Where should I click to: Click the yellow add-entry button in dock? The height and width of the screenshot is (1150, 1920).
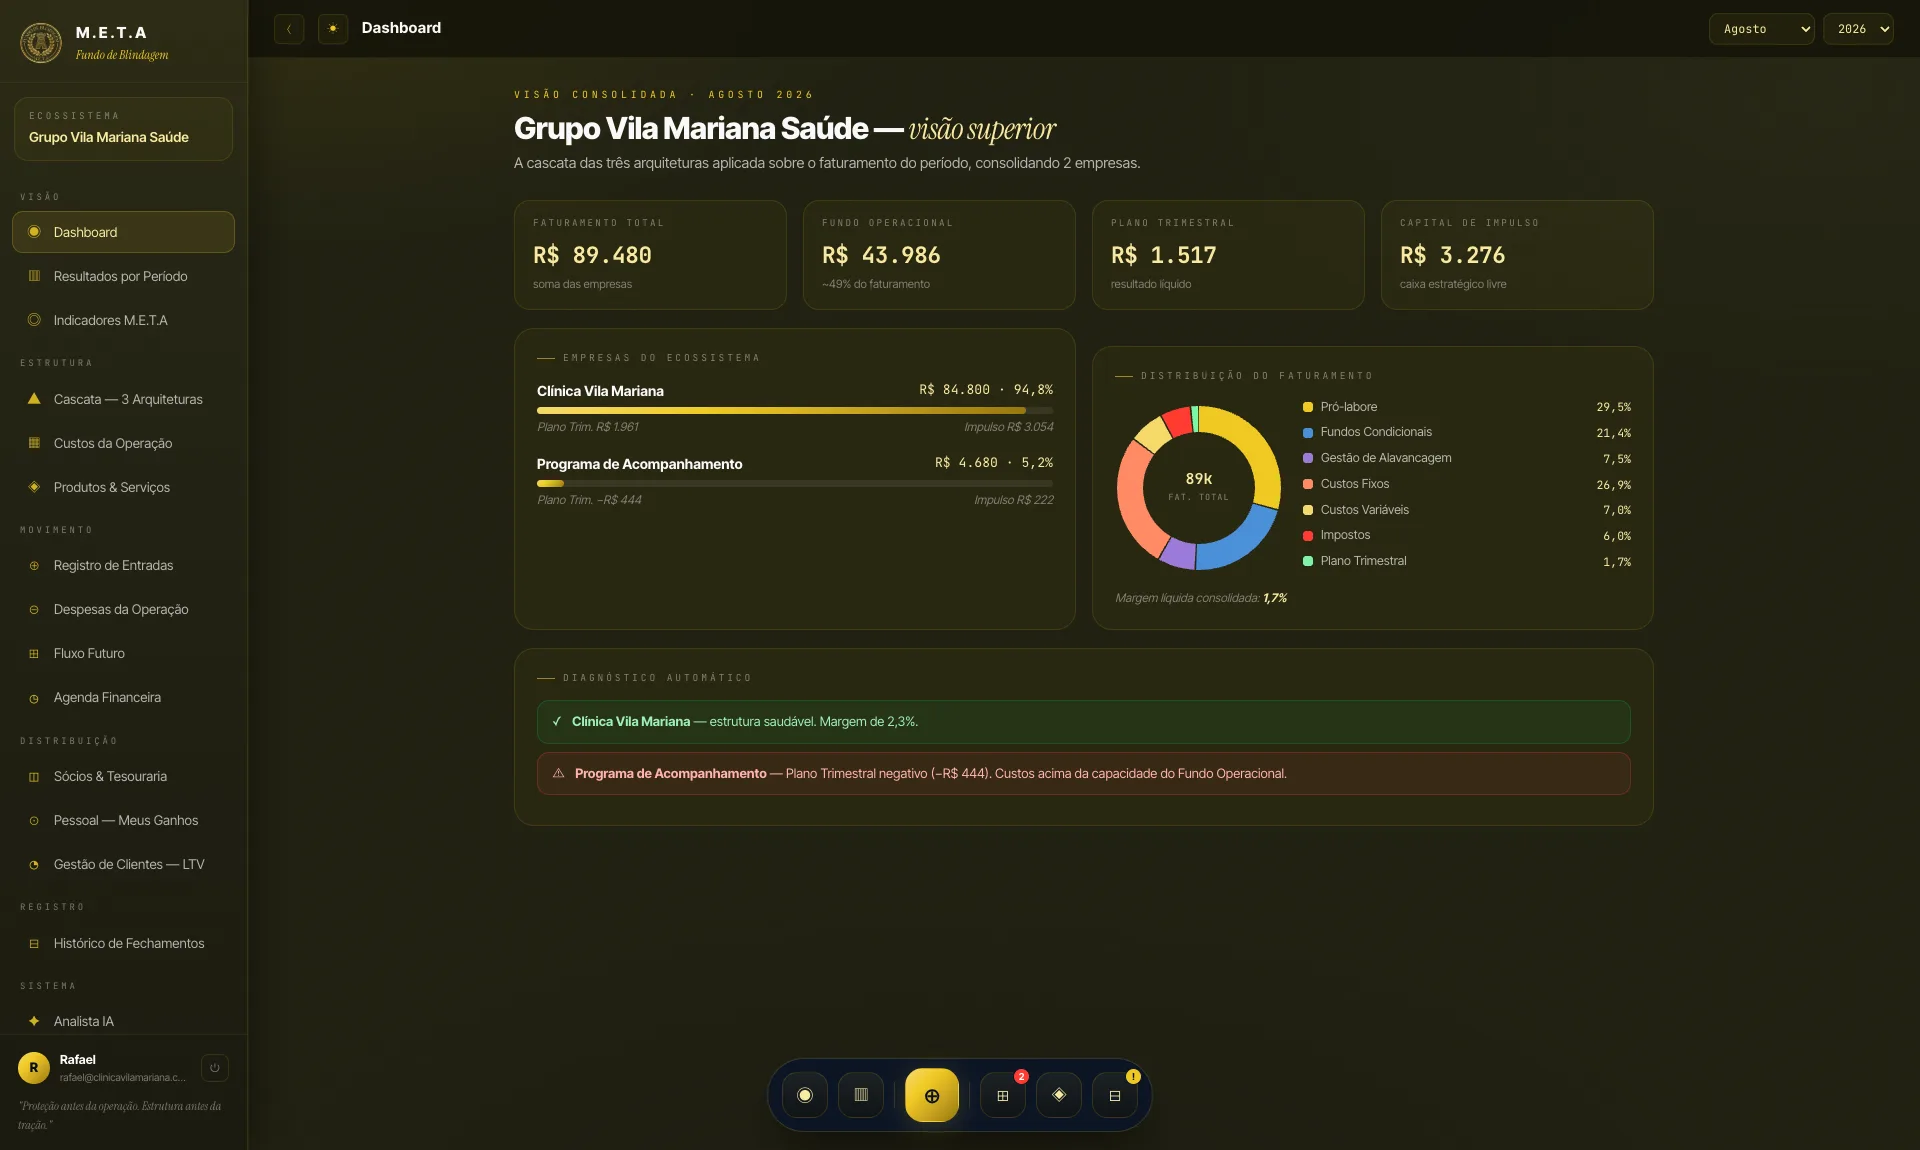coord(932,1095)
